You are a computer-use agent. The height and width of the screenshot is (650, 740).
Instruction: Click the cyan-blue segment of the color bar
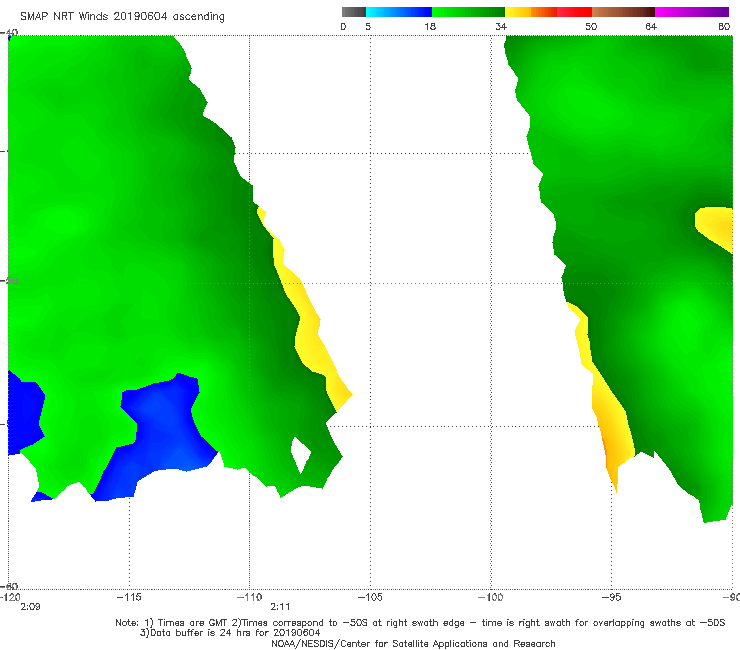[x=399, y=12]
